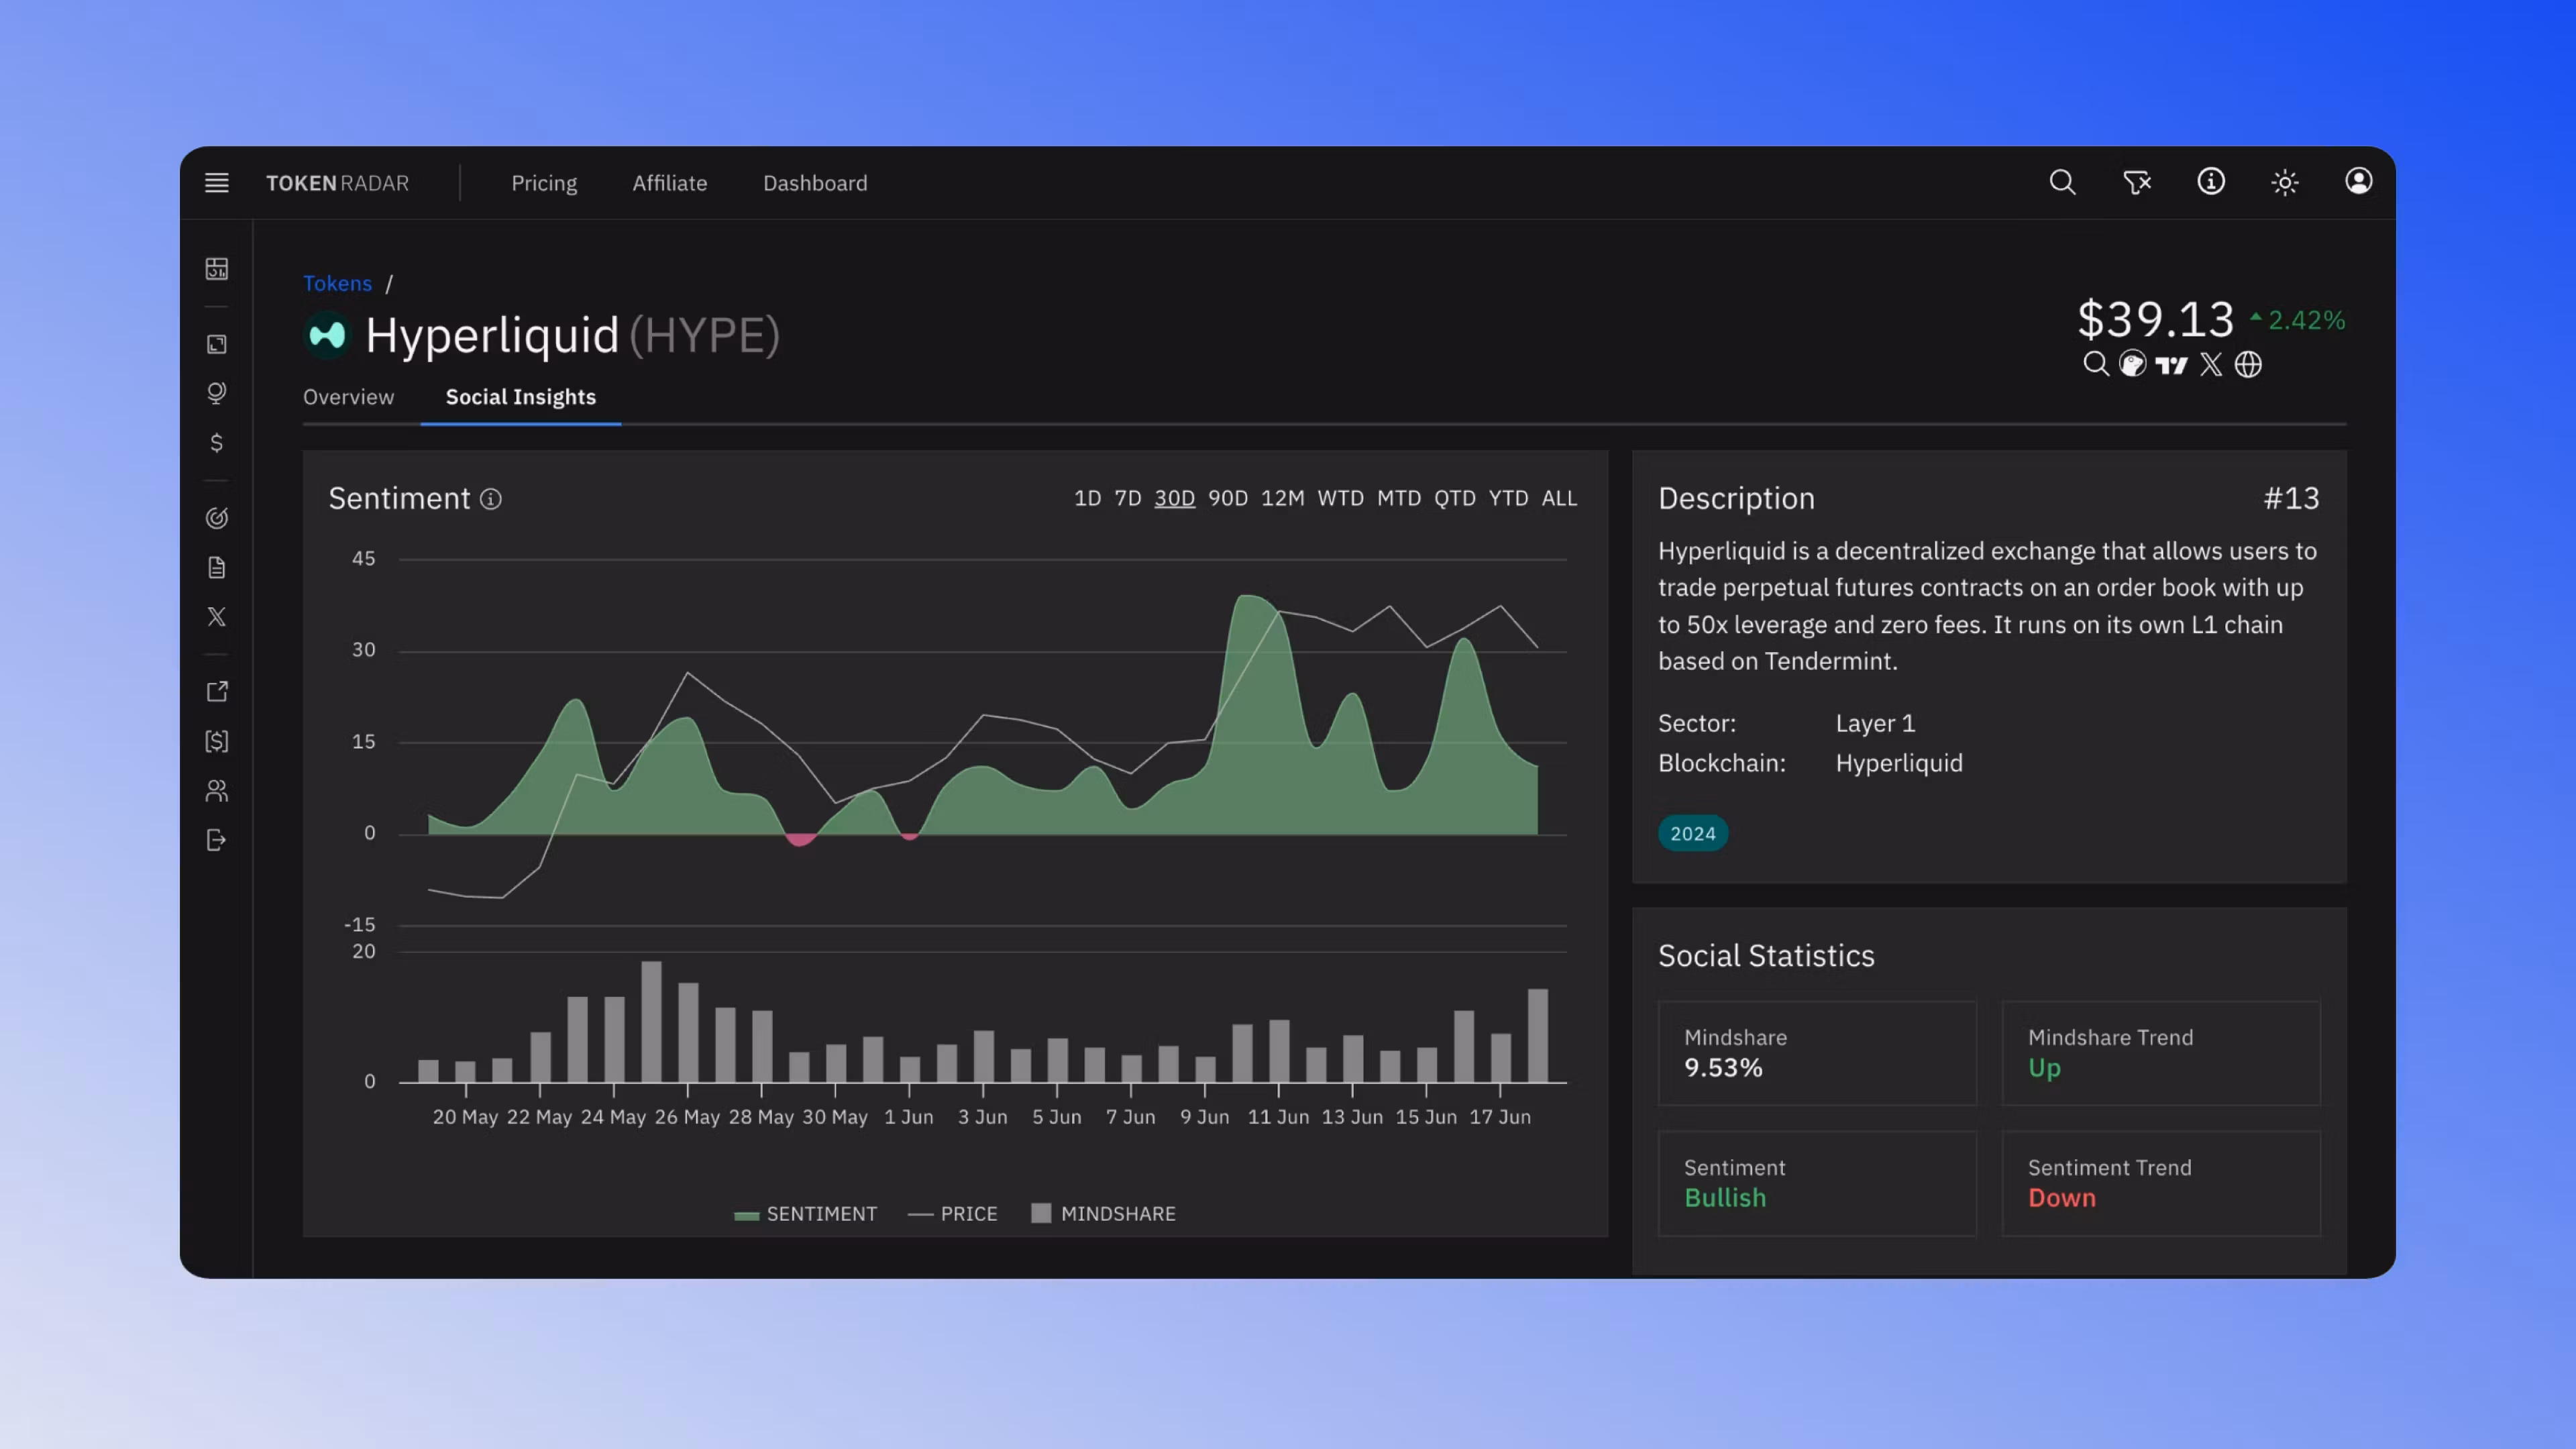Open CoinGecko icon under the price
Image resolution: width=2576 pixels, height=1449 pixels.
[2132, 364]
